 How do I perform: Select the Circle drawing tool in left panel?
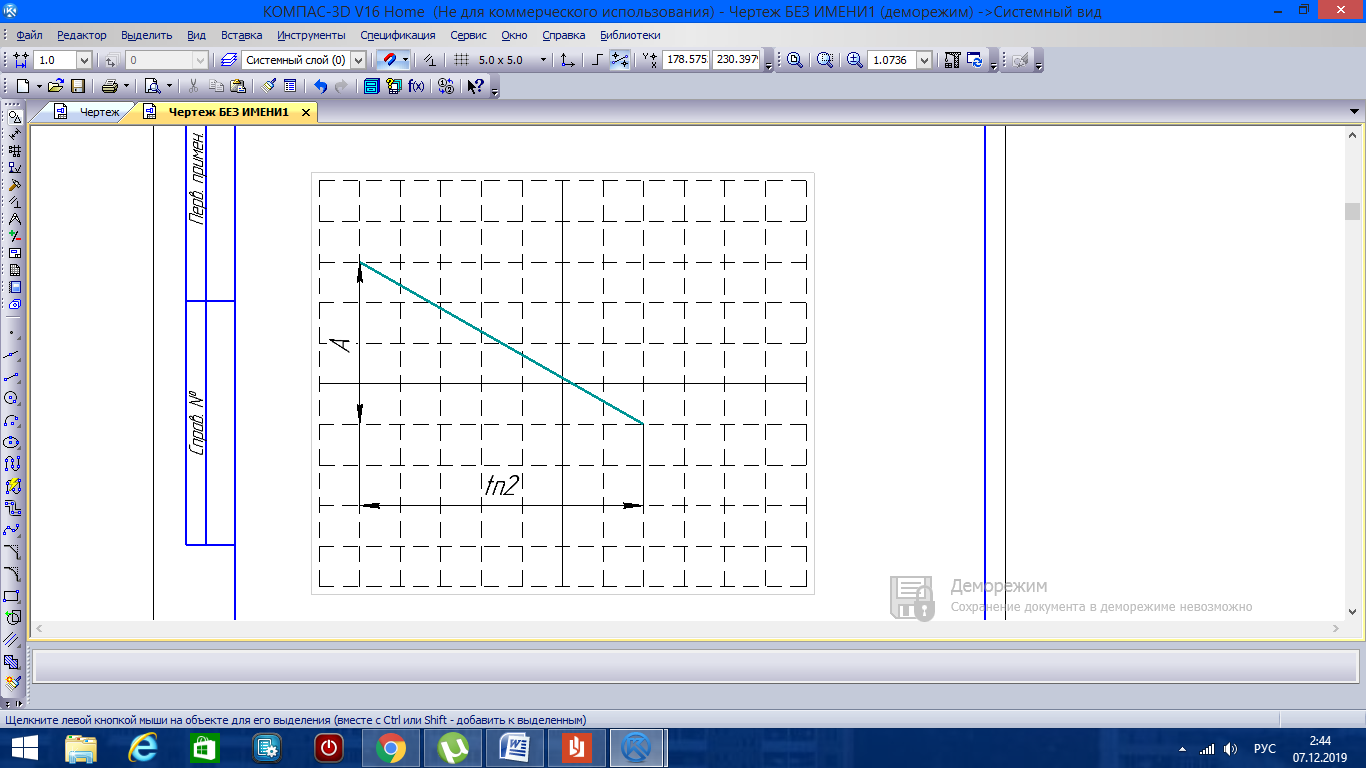coord(12,398)
